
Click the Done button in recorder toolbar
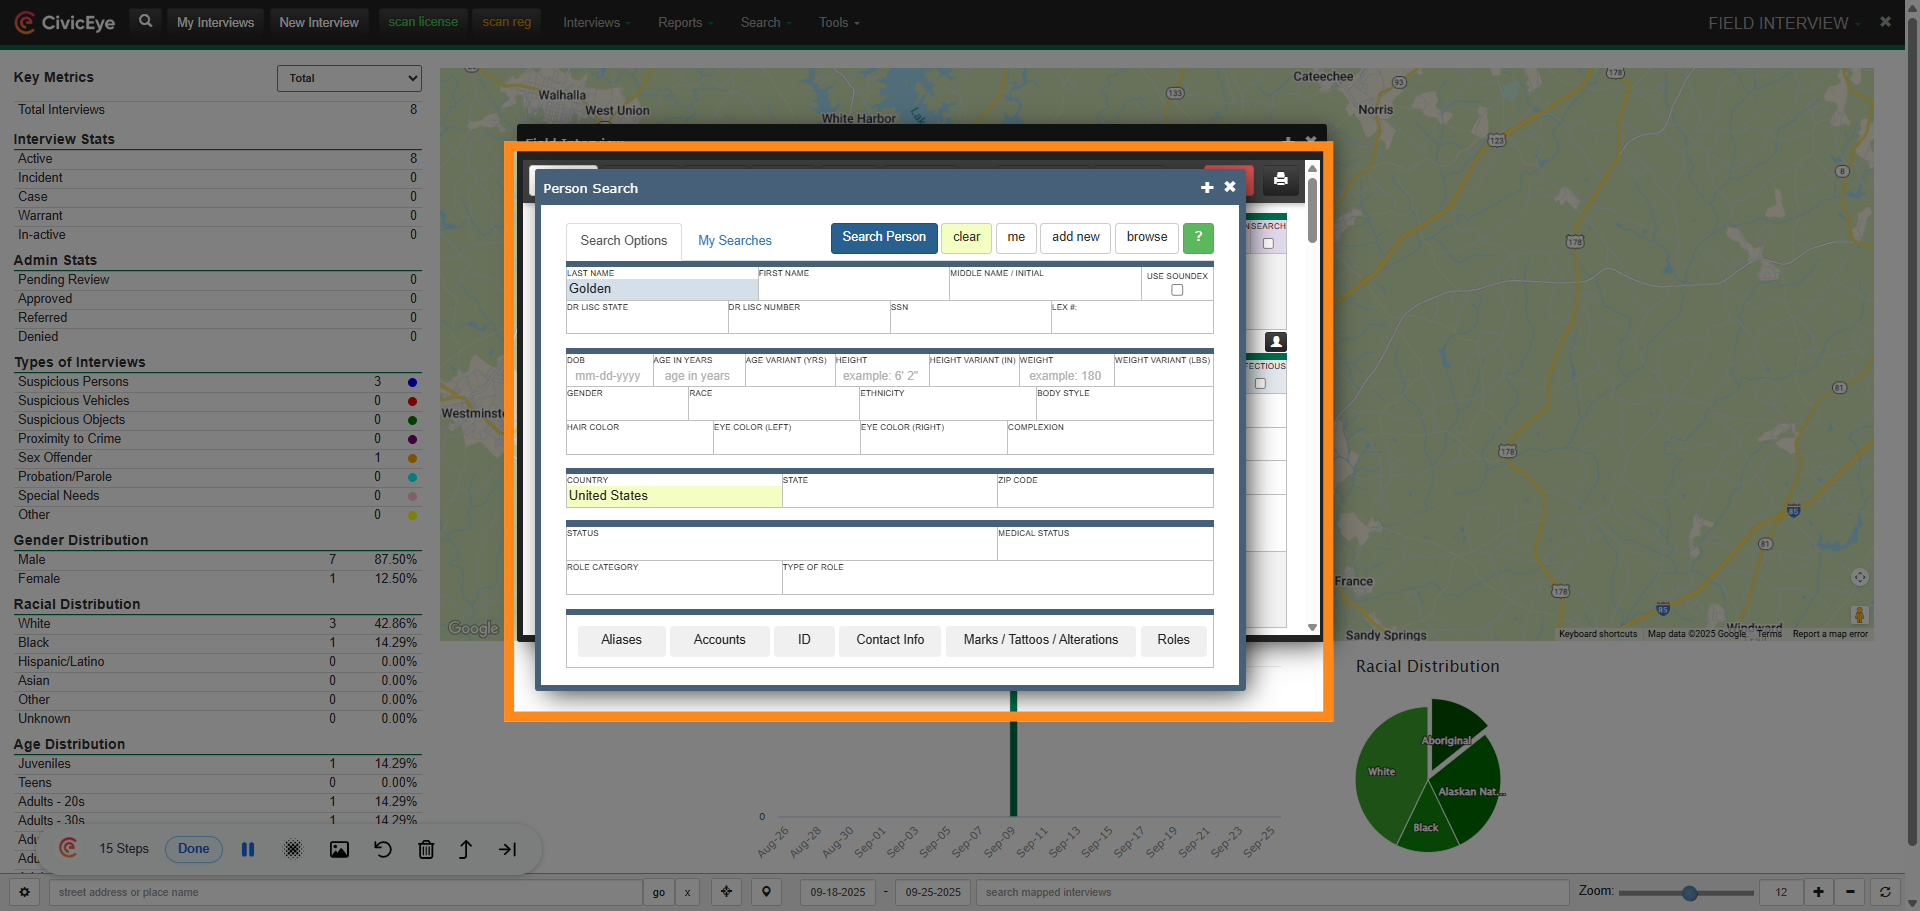point(194,849)
